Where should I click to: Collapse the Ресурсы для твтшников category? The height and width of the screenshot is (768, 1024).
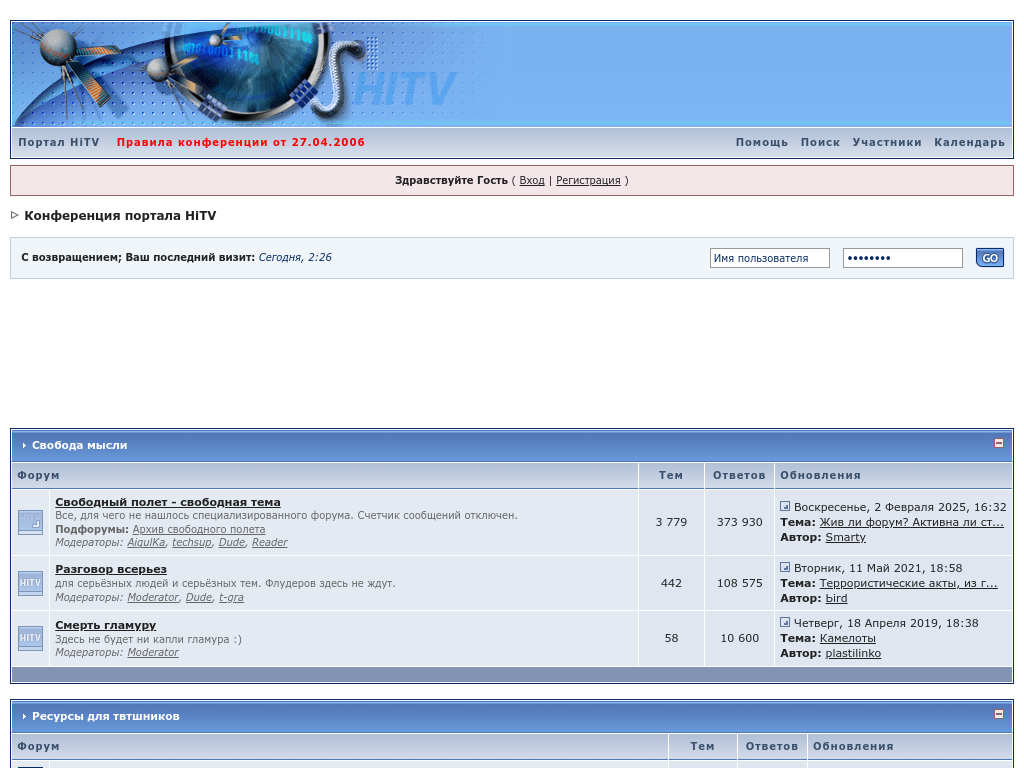(998, 714)
